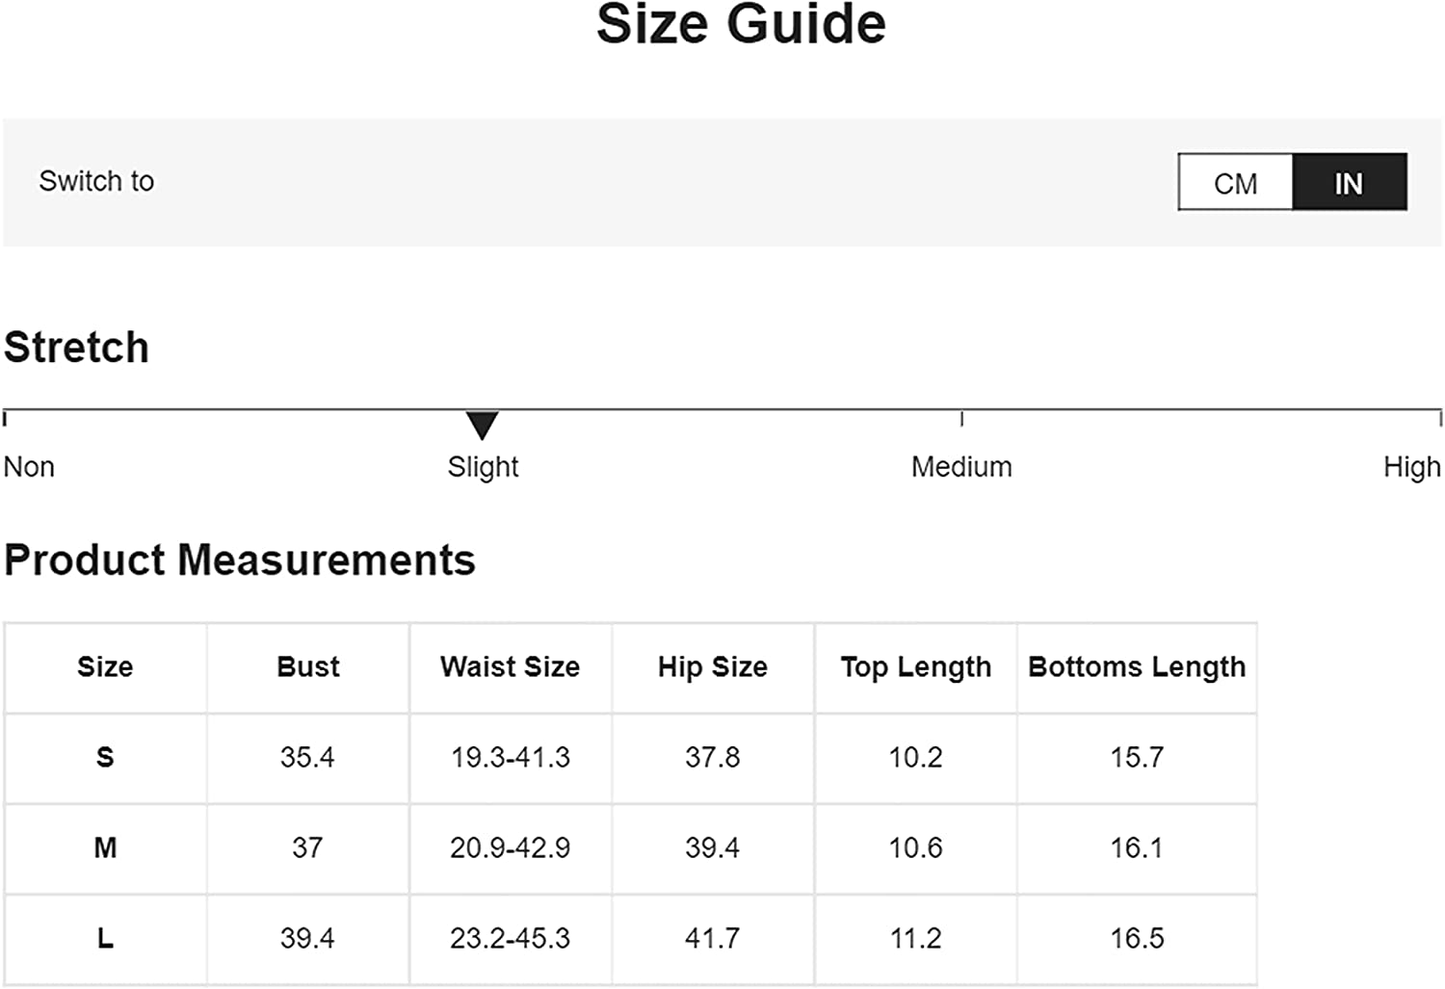Click the 19.3-41.3 waist size cell
The width and height of the screenshot is (1445, 989).
(510, 758)
